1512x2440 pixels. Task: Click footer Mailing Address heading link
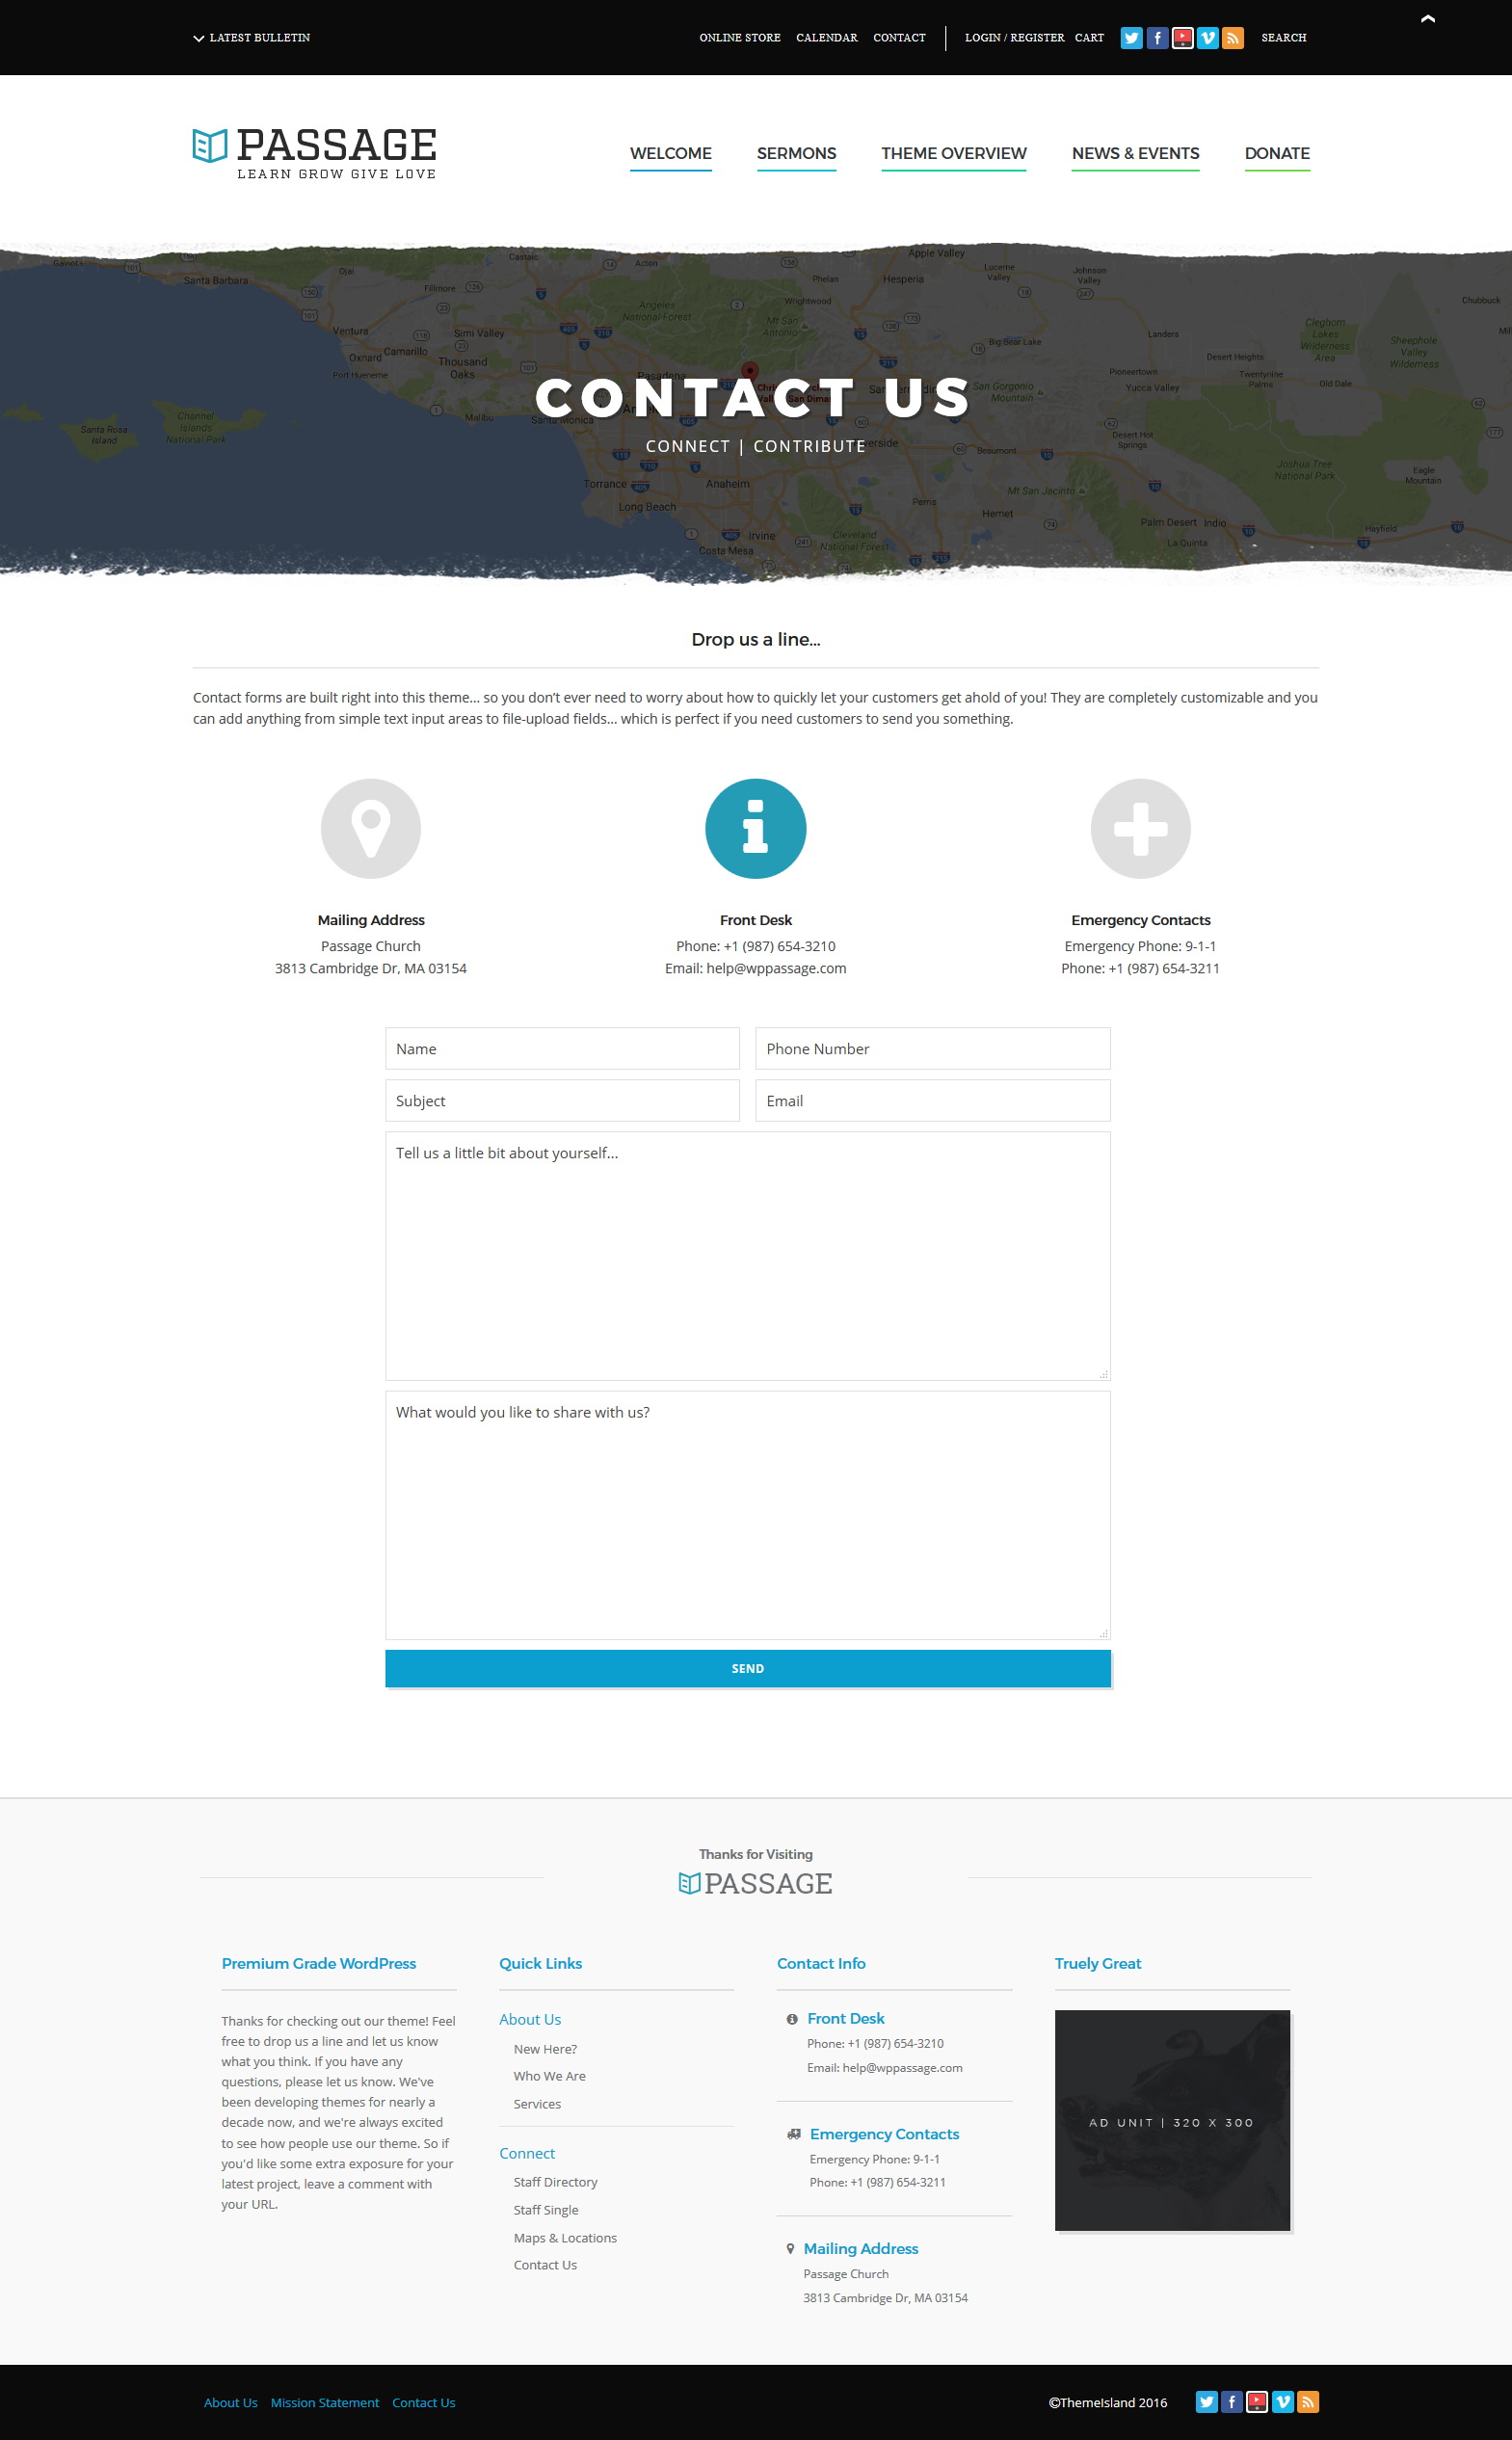pos(861,2249)
